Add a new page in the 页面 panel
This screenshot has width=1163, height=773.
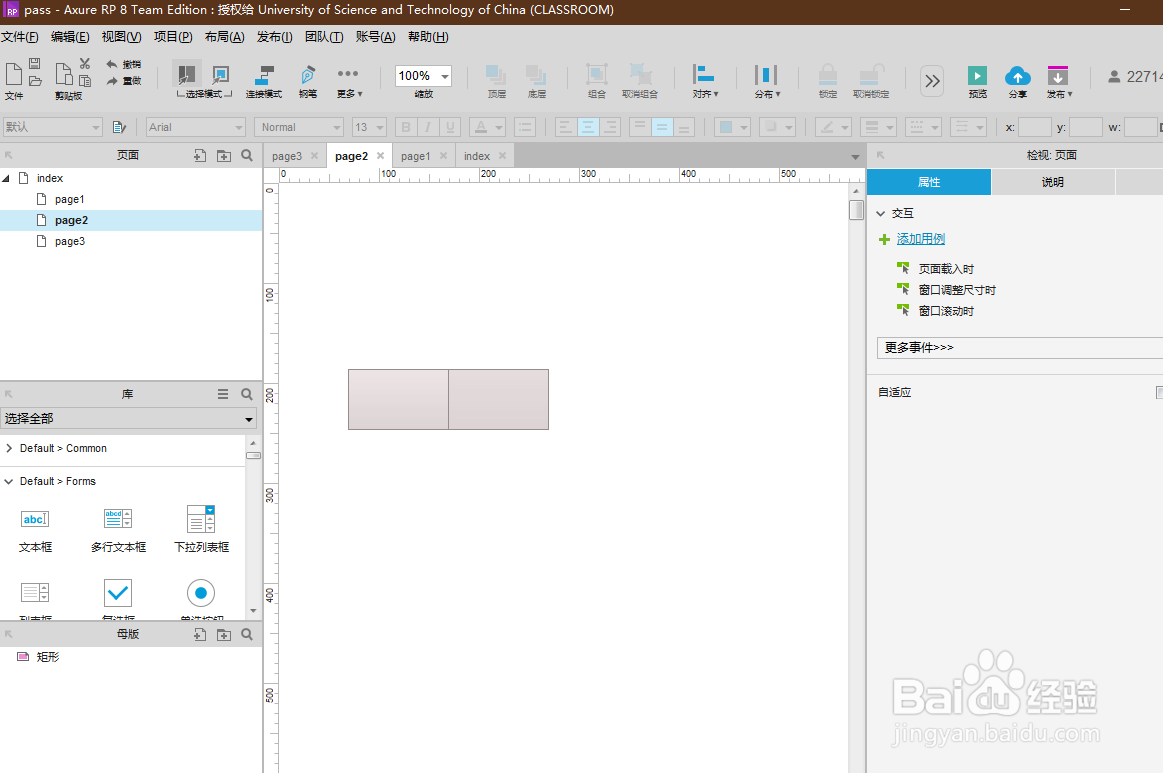pyautogui.click(x=200, y=155)
